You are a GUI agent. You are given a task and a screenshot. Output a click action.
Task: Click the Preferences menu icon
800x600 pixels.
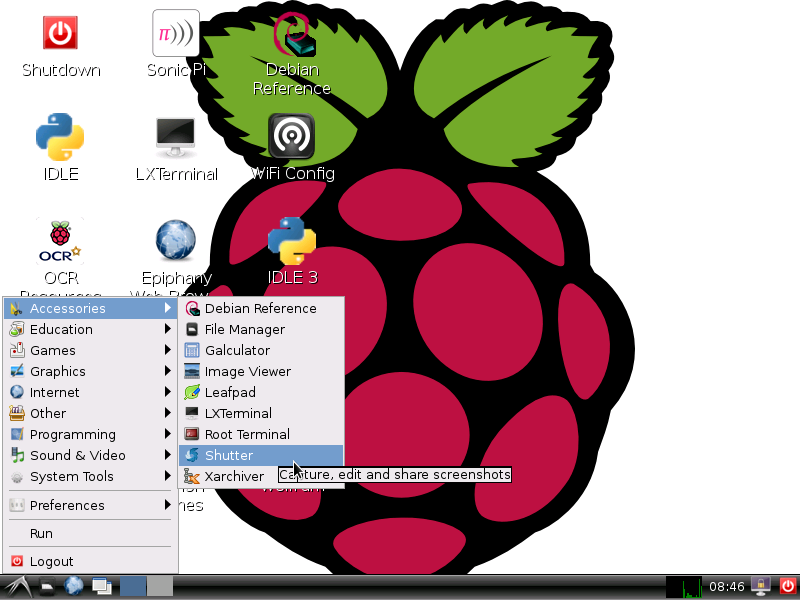(x=17, y=505)
